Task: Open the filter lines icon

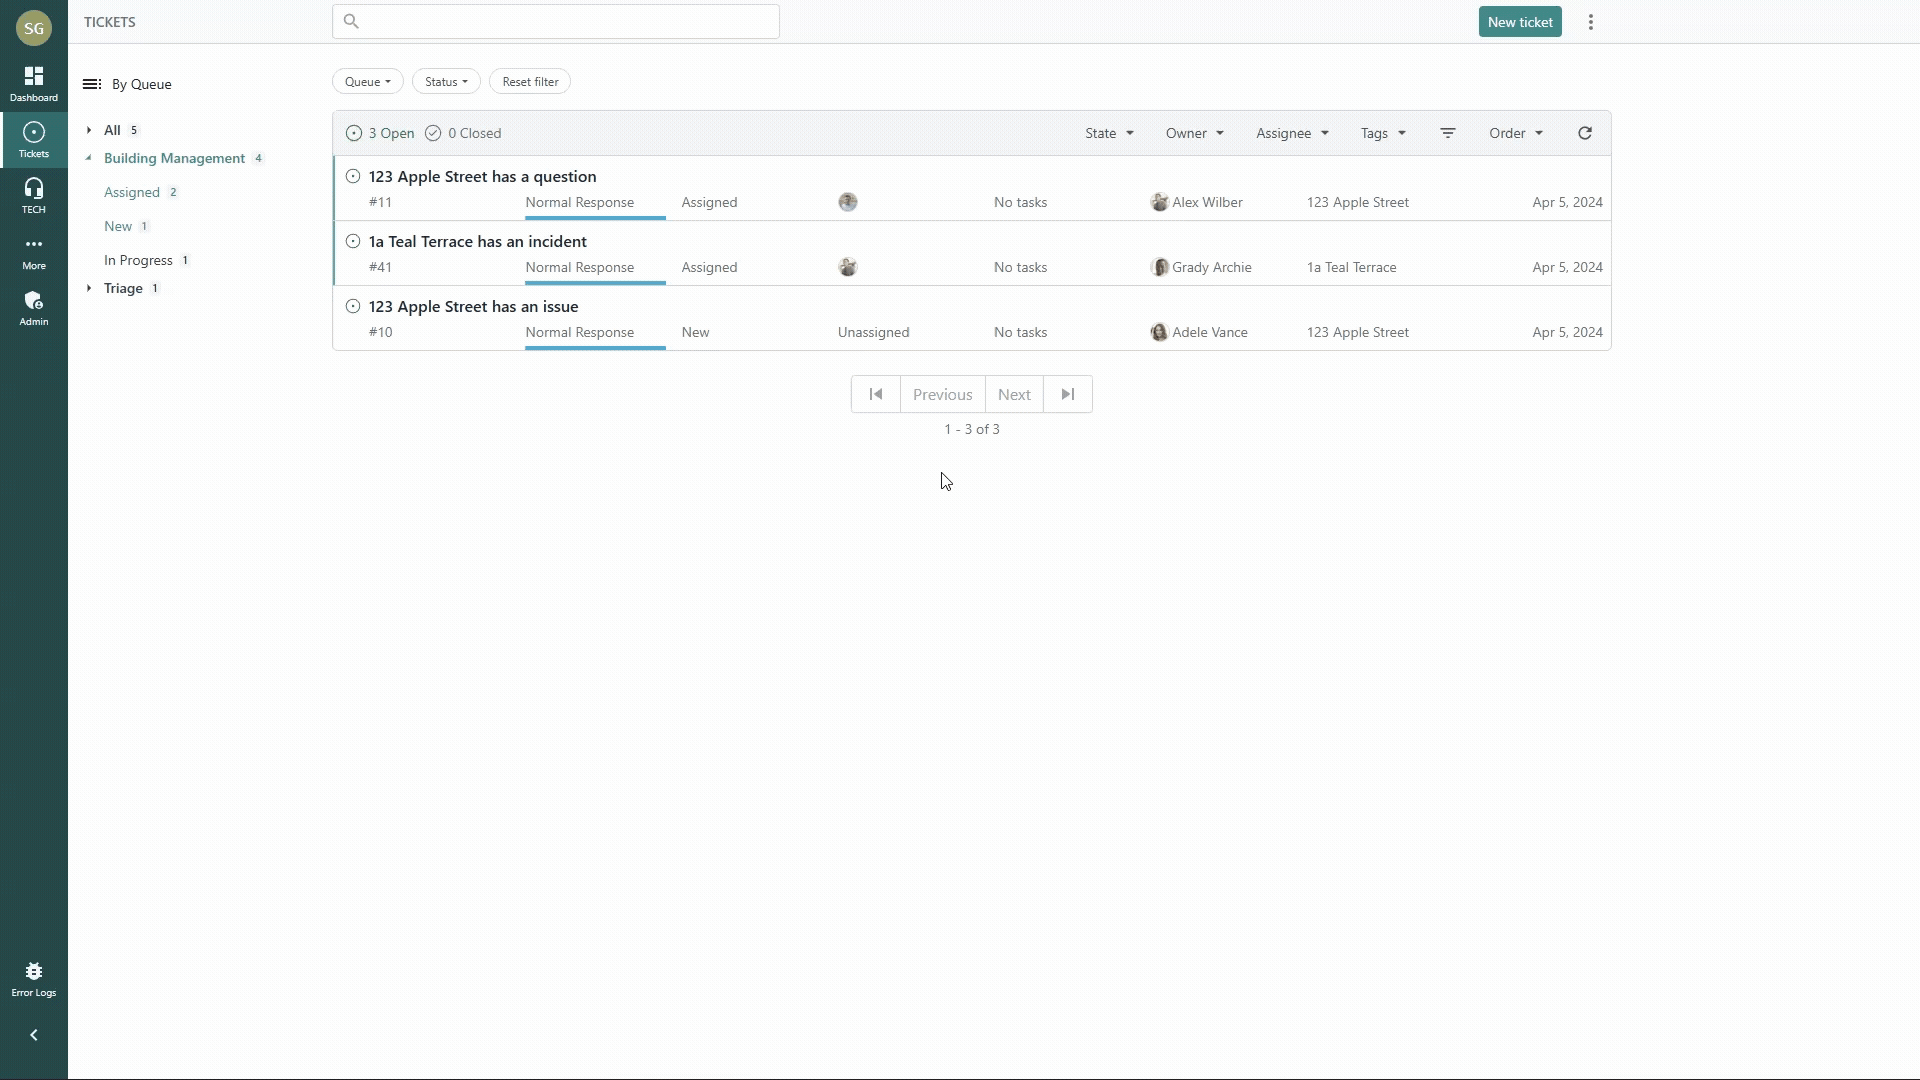Action: [1448, 133]
